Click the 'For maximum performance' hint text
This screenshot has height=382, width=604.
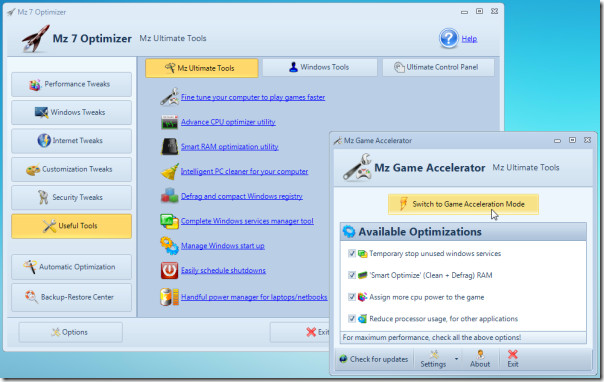coord(431,338)
